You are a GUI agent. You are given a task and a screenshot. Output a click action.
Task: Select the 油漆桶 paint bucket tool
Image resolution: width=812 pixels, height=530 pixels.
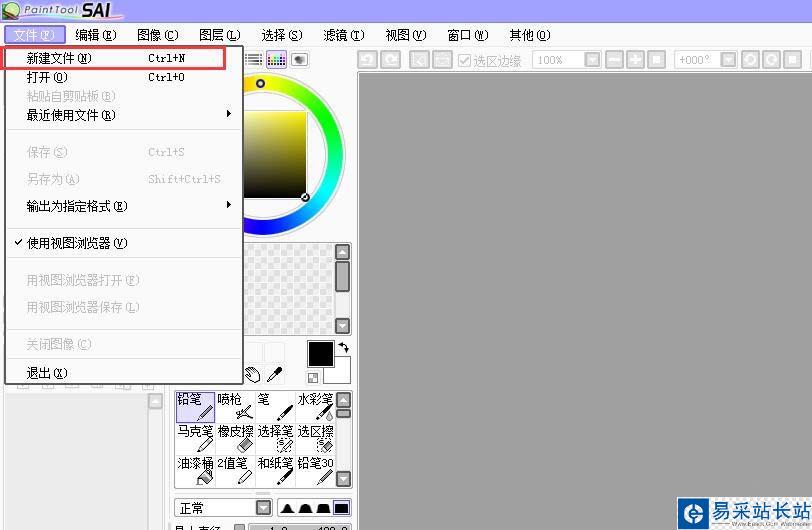[x=195, y=471]
